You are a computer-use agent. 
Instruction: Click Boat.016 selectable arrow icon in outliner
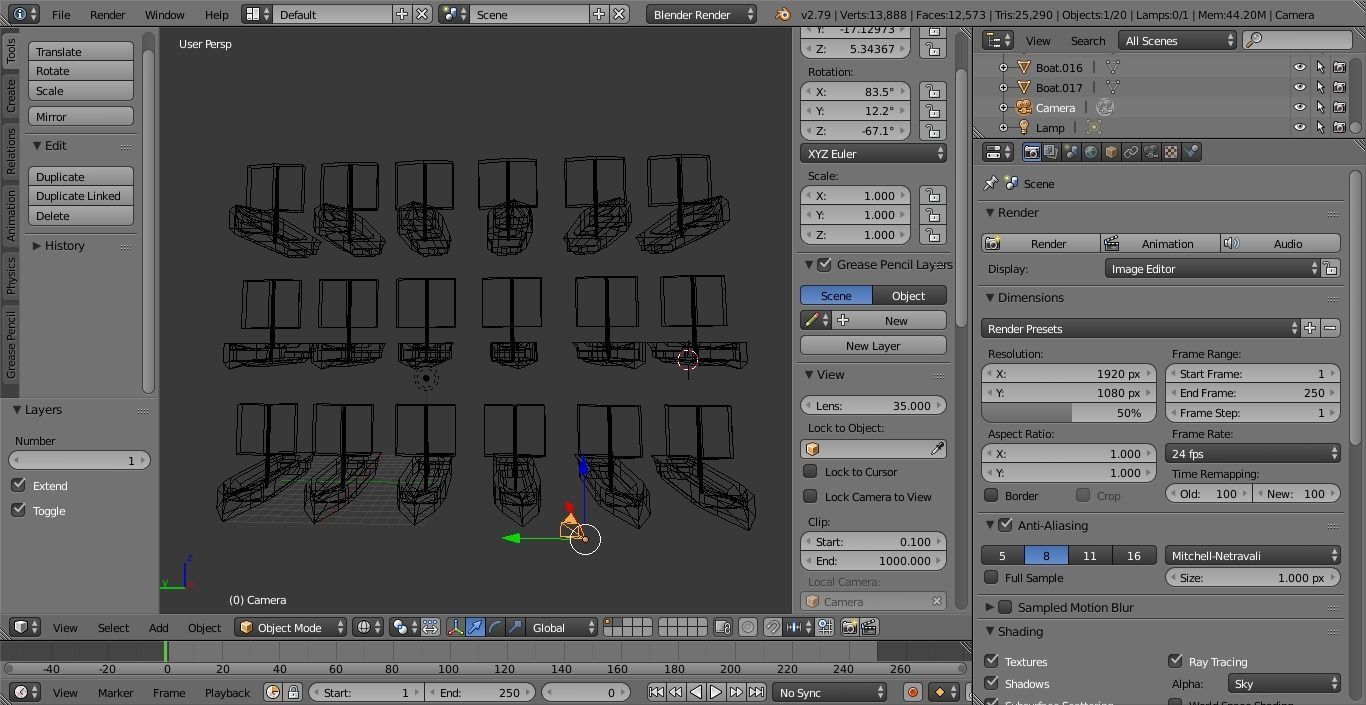pos(1320,68)
